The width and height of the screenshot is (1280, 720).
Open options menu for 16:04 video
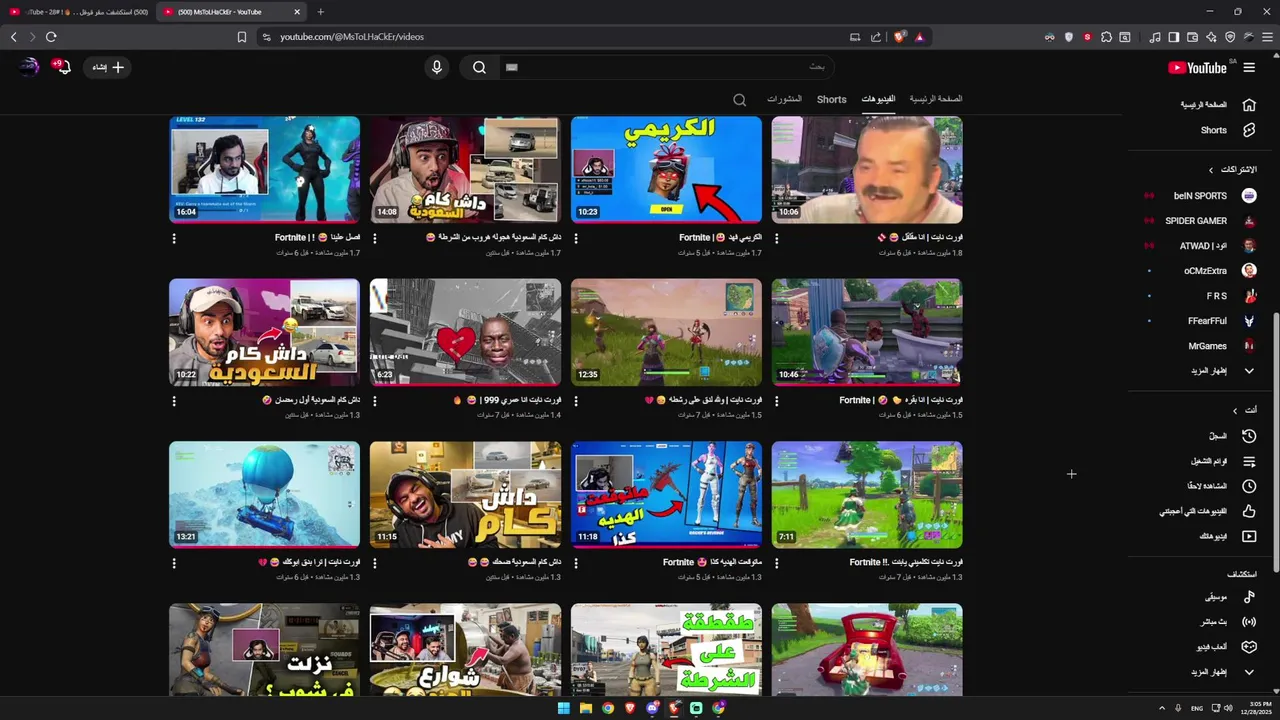click(x=174, y=239)
